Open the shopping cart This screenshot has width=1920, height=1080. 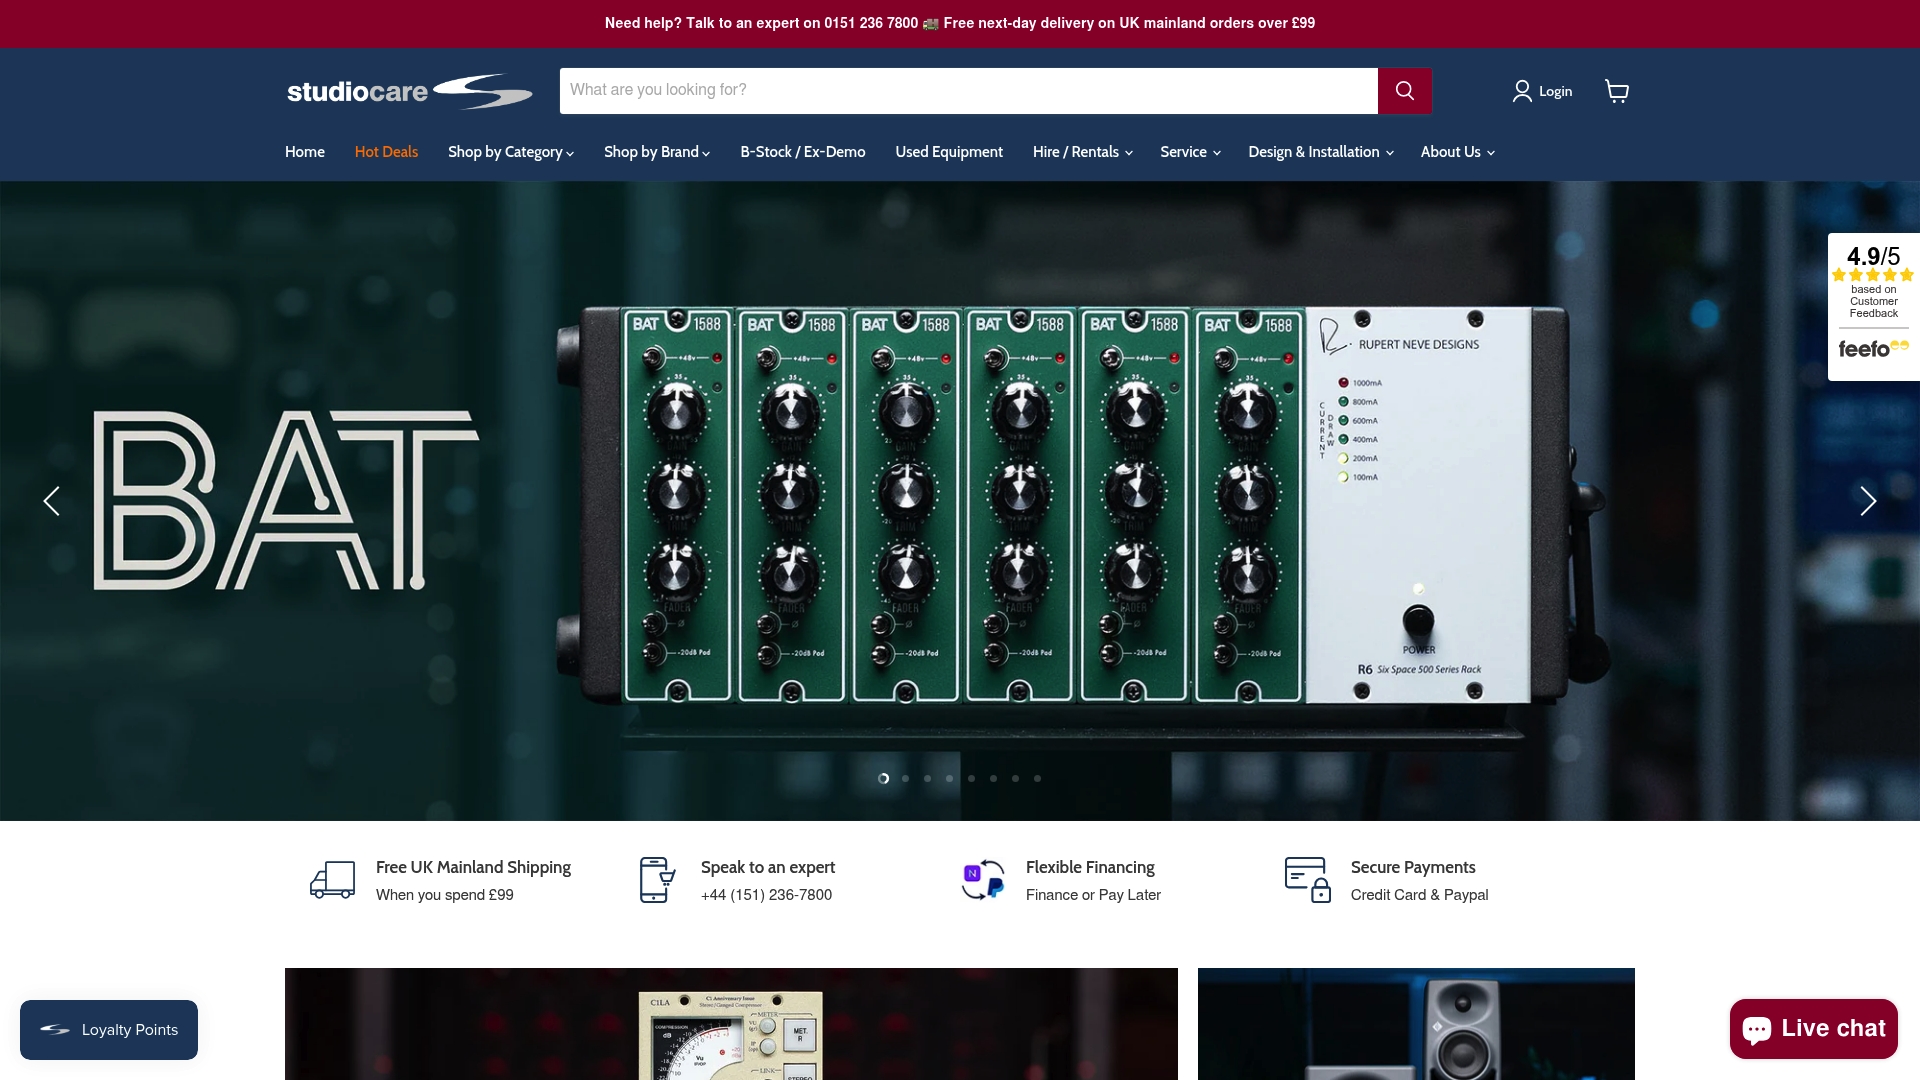[1617, 91]
